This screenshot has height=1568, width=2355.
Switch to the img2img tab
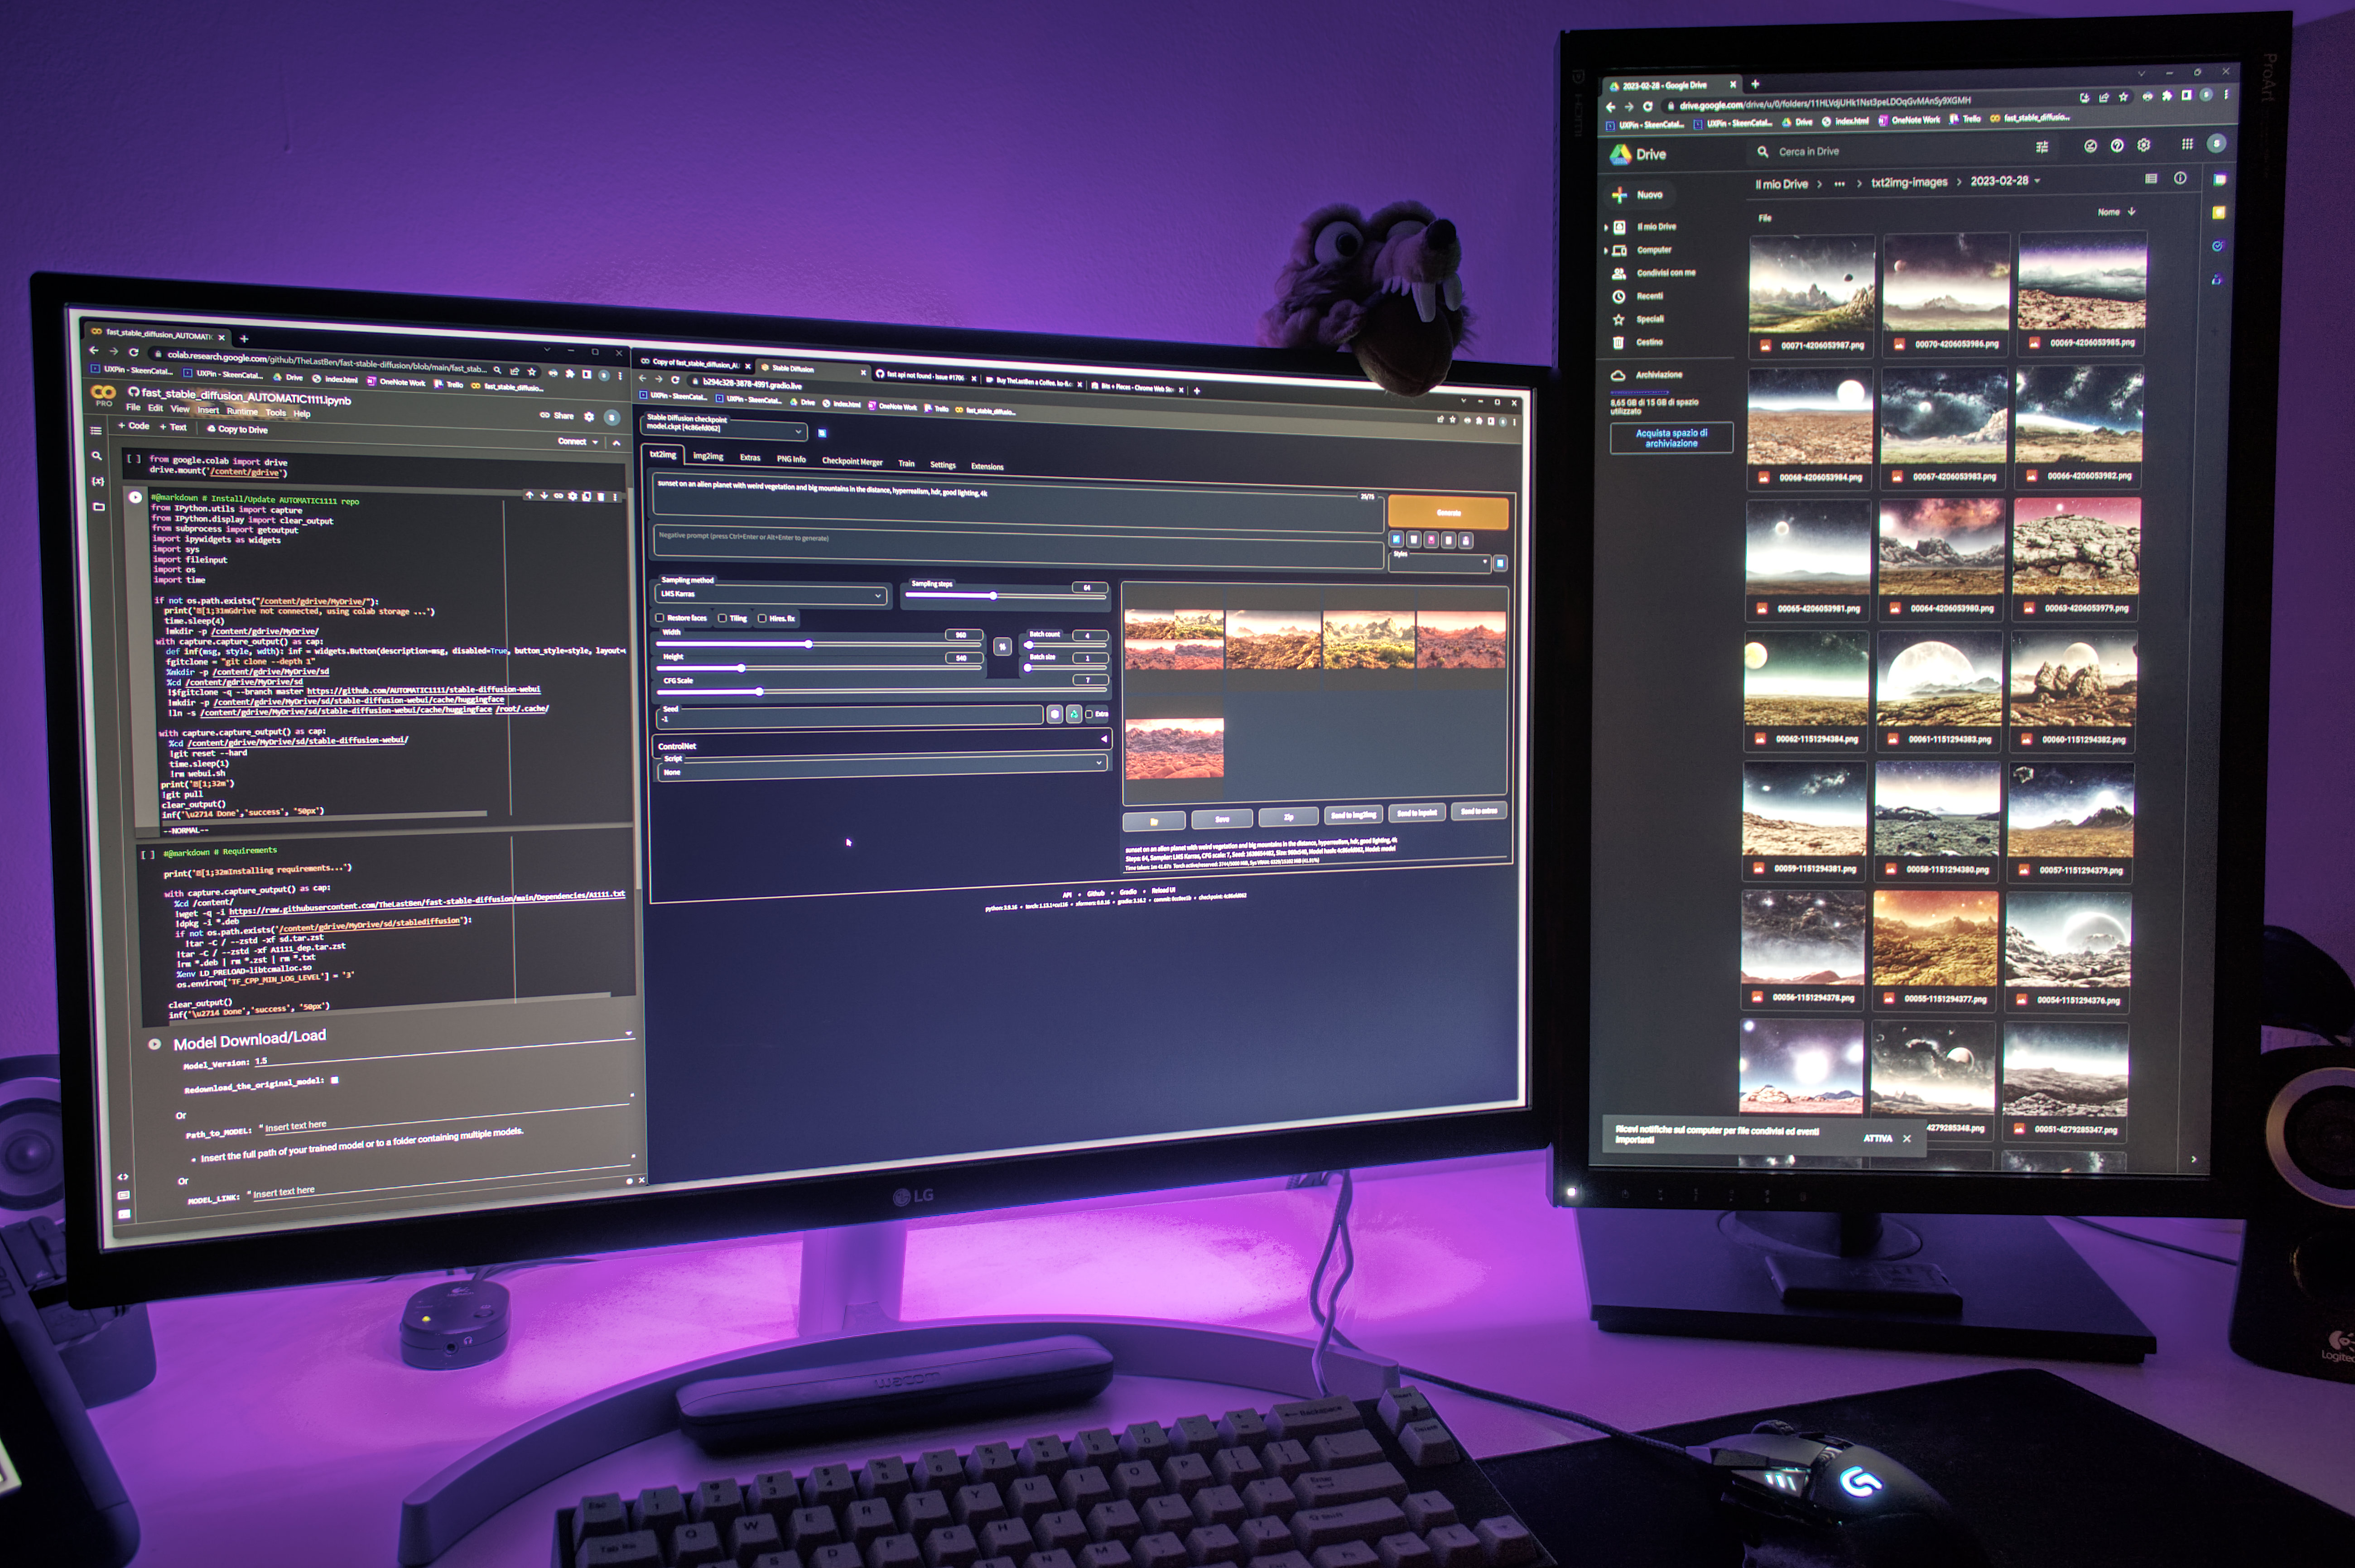point(707,456)
